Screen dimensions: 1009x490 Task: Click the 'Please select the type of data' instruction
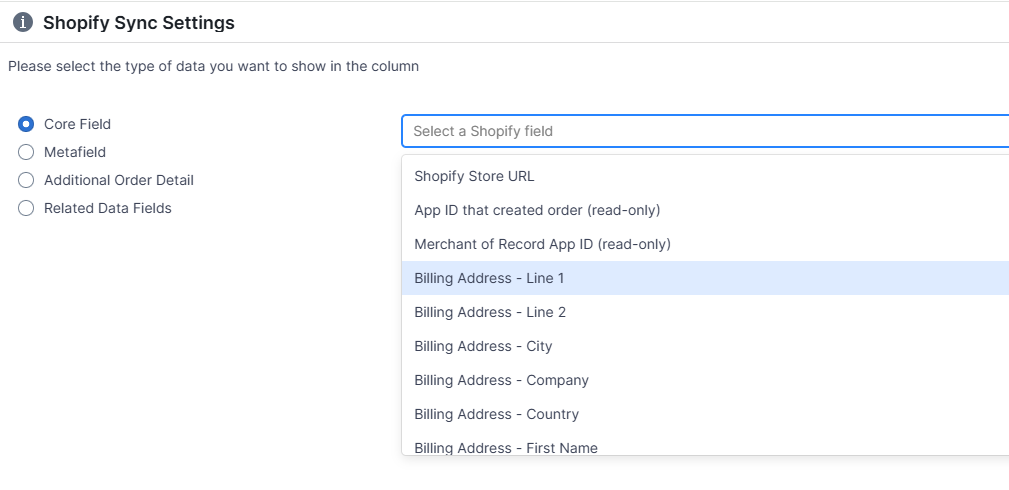[213, 66]
